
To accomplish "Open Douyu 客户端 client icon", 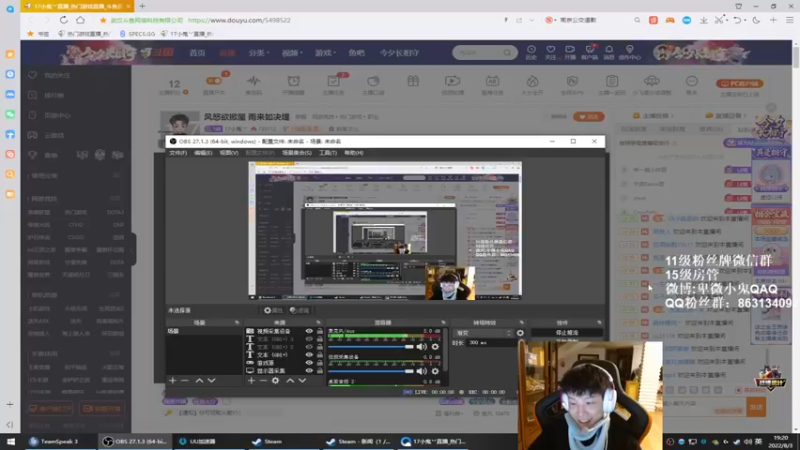I will coord(589,52).
